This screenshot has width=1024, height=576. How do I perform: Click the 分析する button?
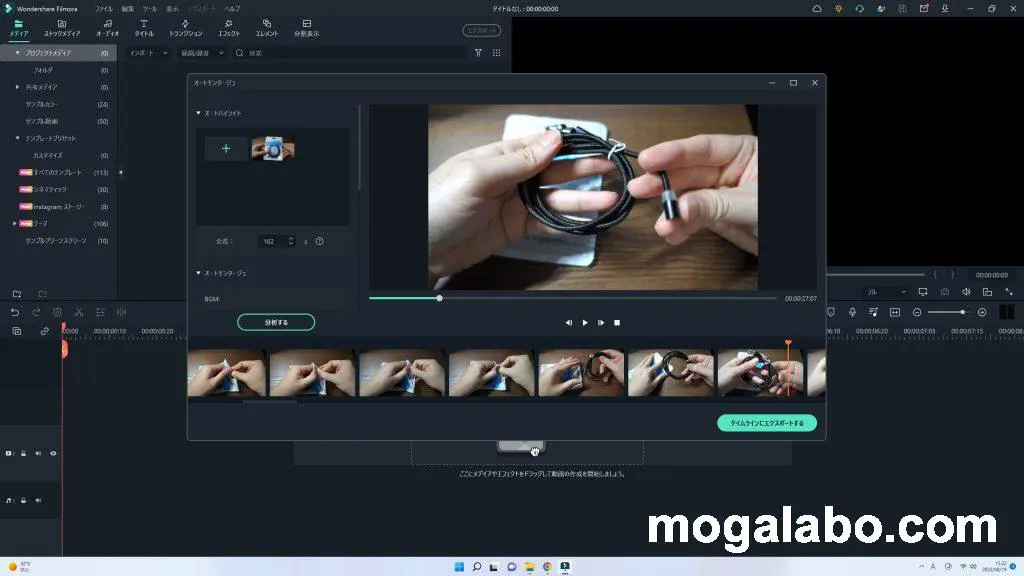pyautogui.click(x=276, y=322)
